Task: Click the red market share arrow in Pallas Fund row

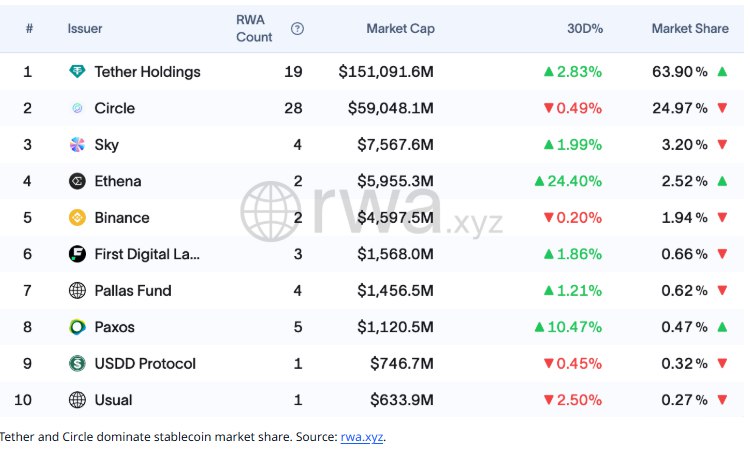Action: (x=722, y=290)
